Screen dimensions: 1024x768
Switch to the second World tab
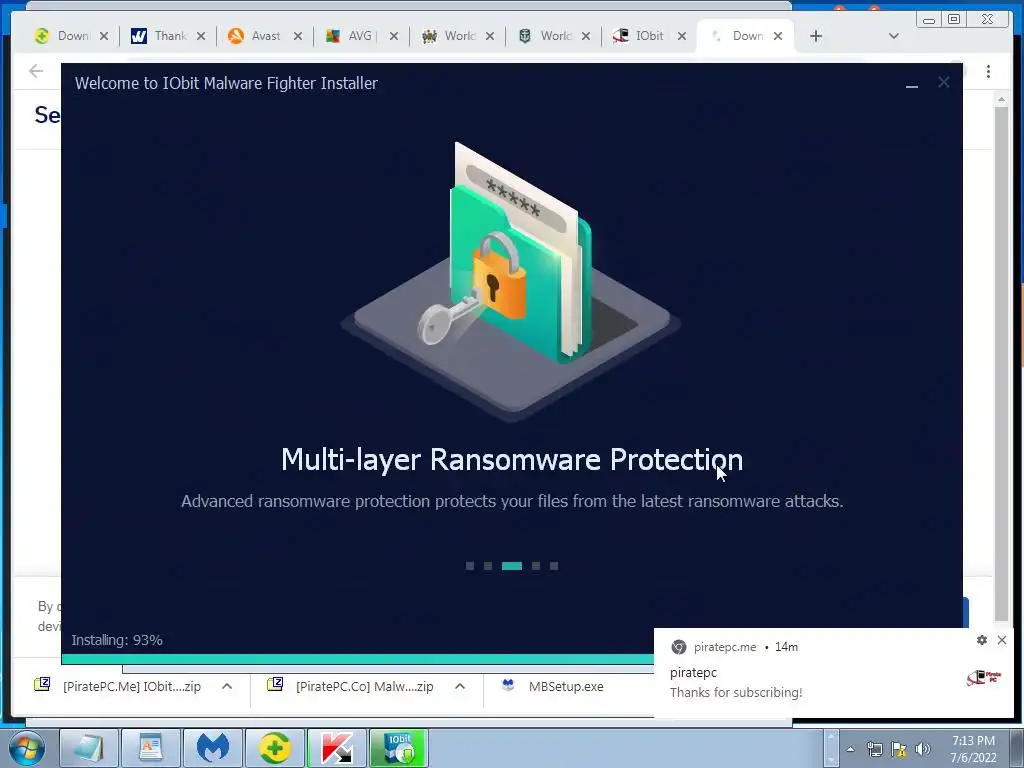point(545,36)
